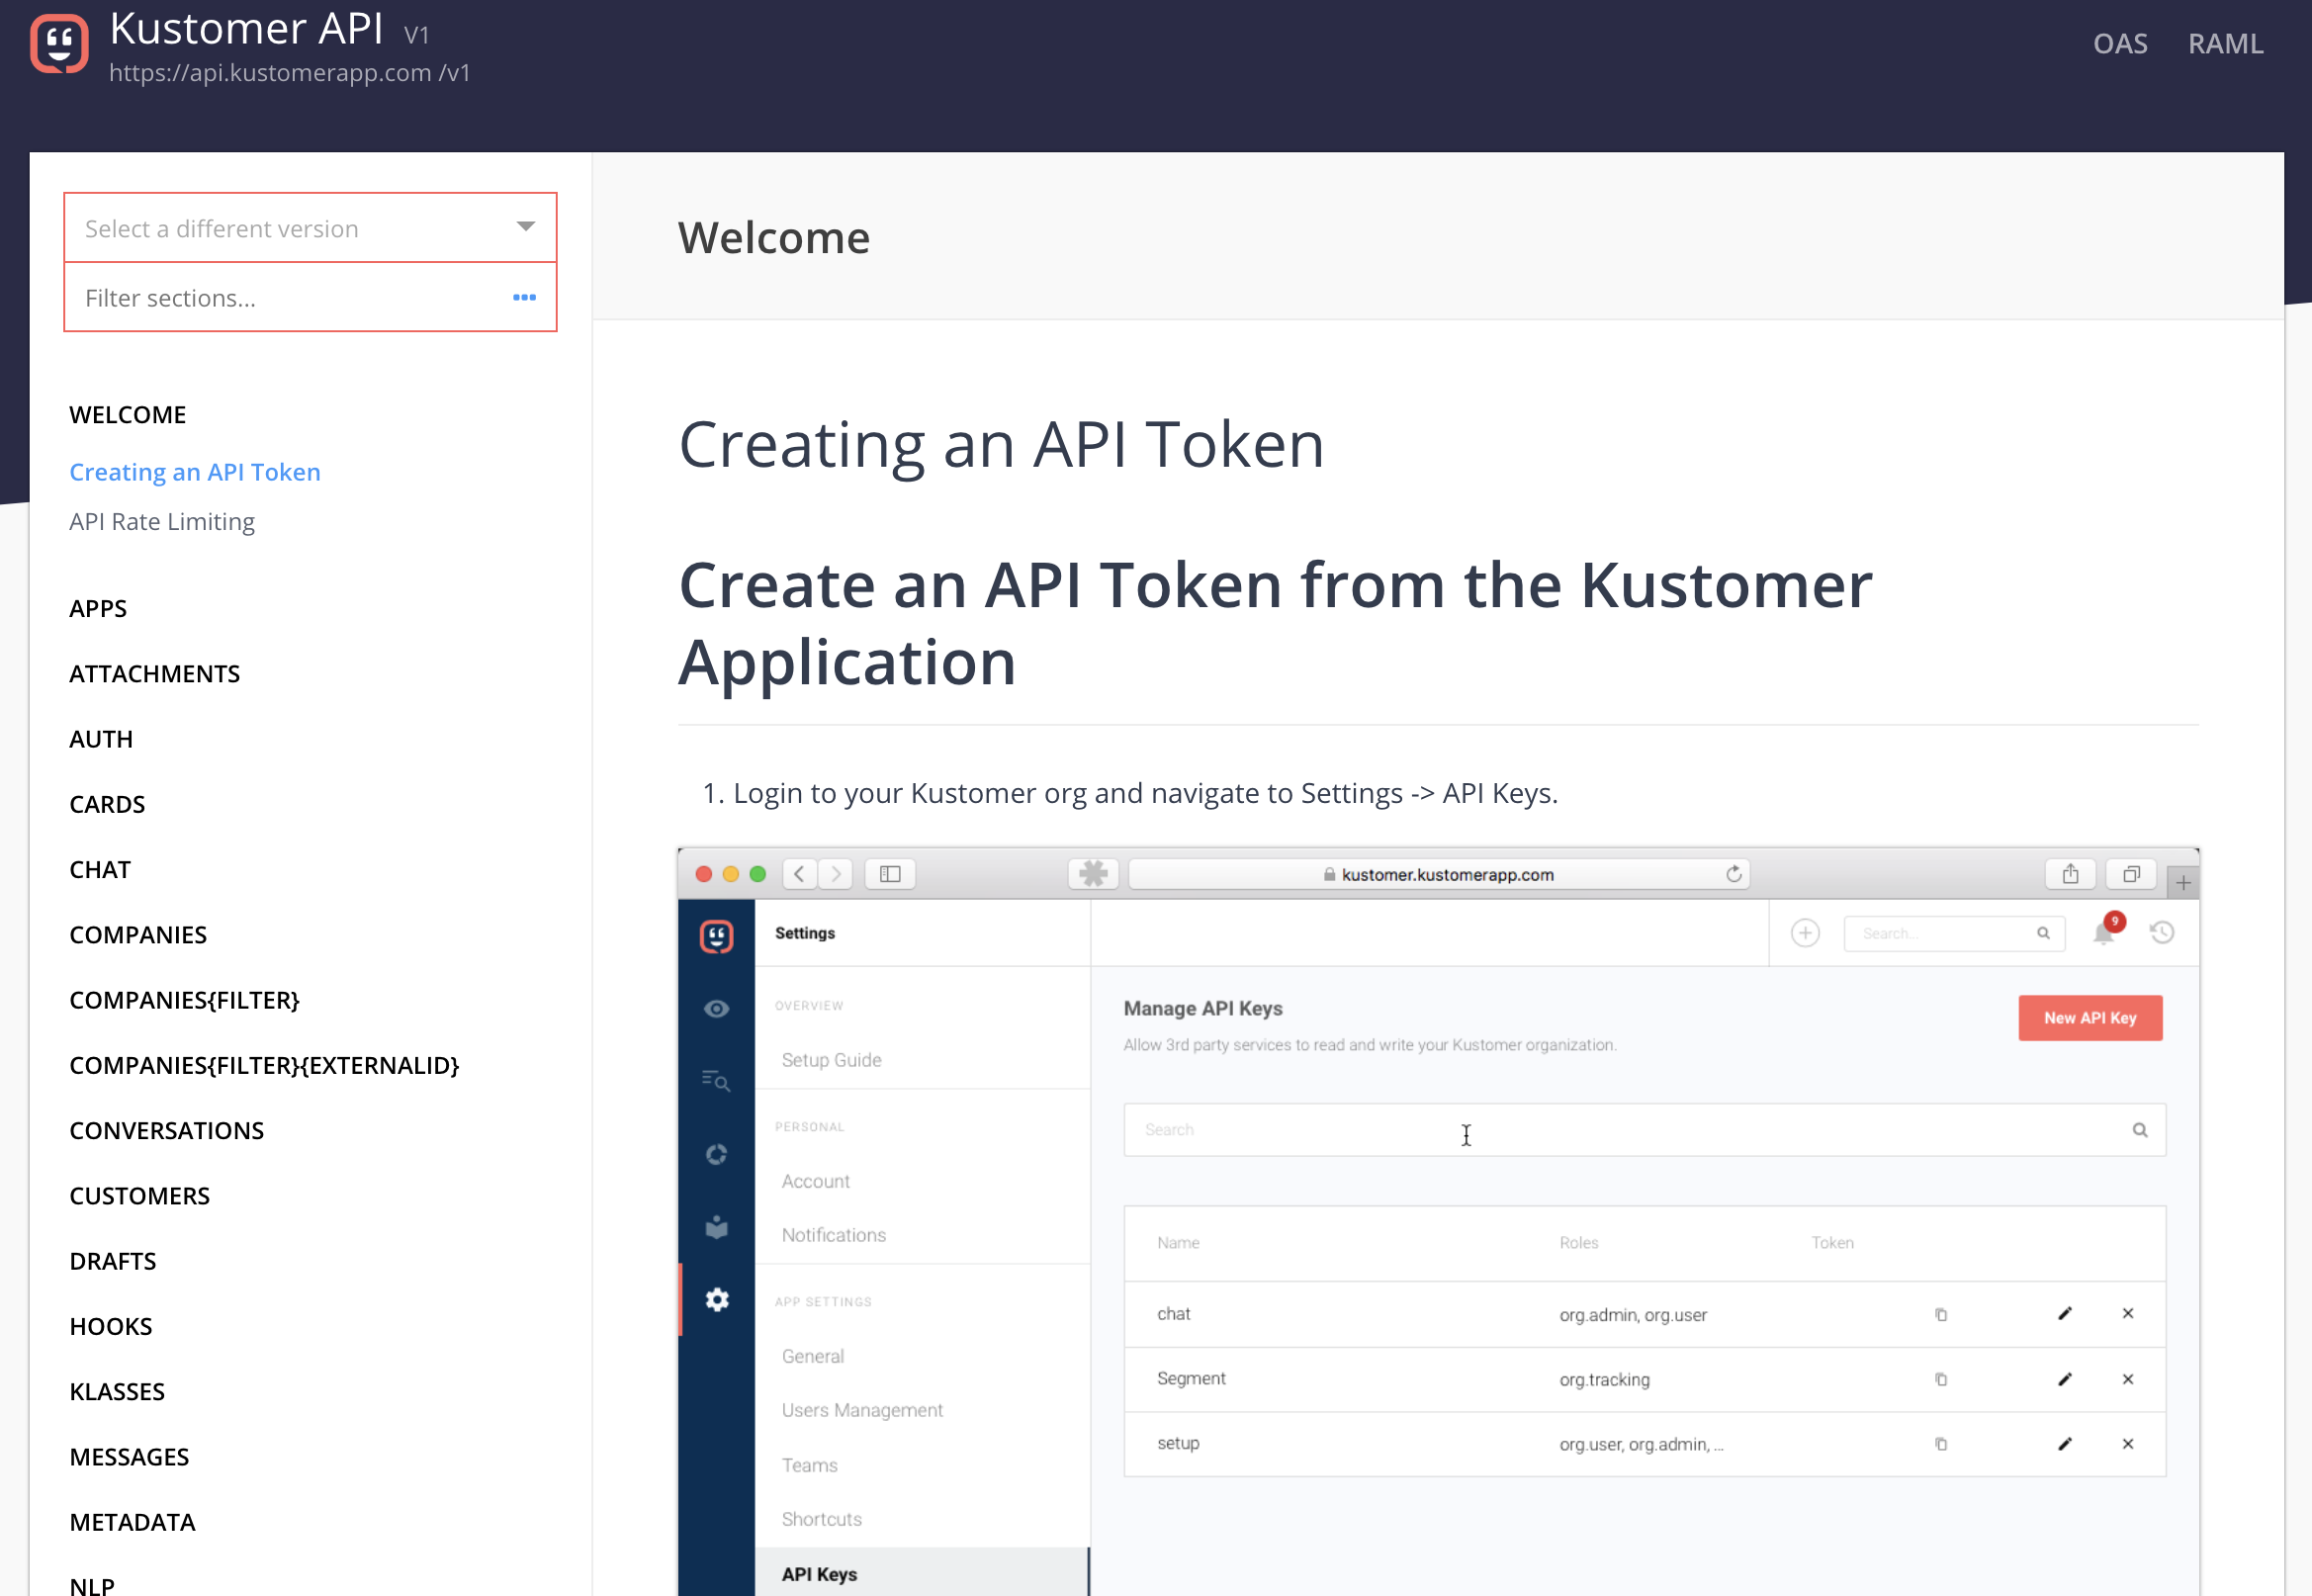Expand the COMPANIES section

pyautogui.click(x=138, y=935)
